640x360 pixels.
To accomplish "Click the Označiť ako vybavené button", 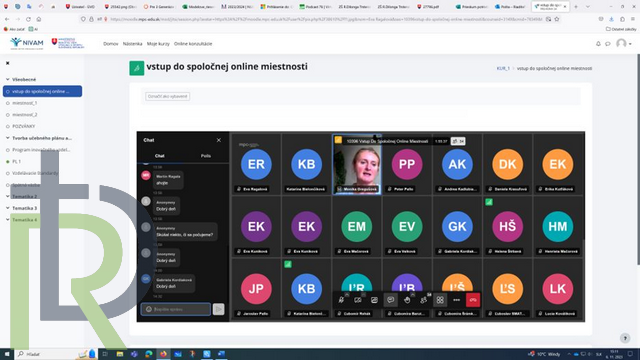I will tap(167, 96).
